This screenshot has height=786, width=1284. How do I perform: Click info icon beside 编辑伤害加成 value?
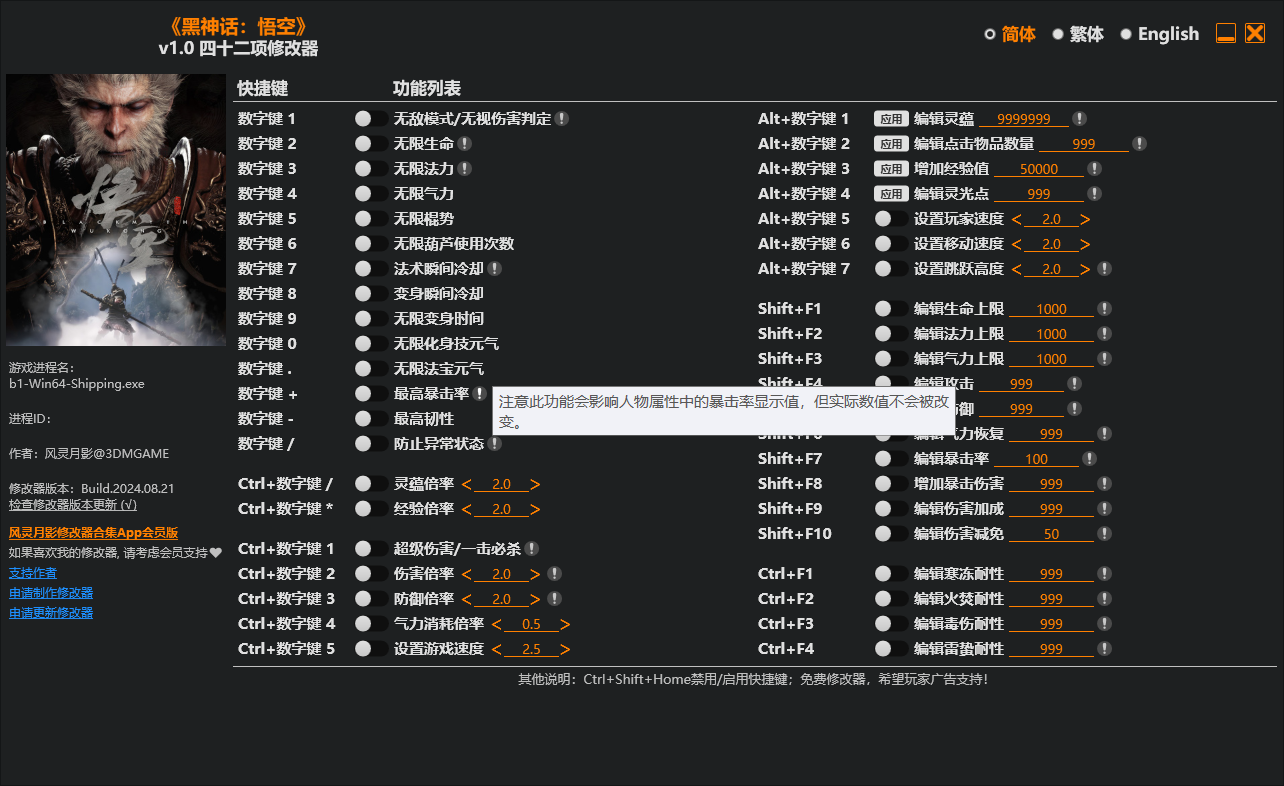[x=1104, y=509]
